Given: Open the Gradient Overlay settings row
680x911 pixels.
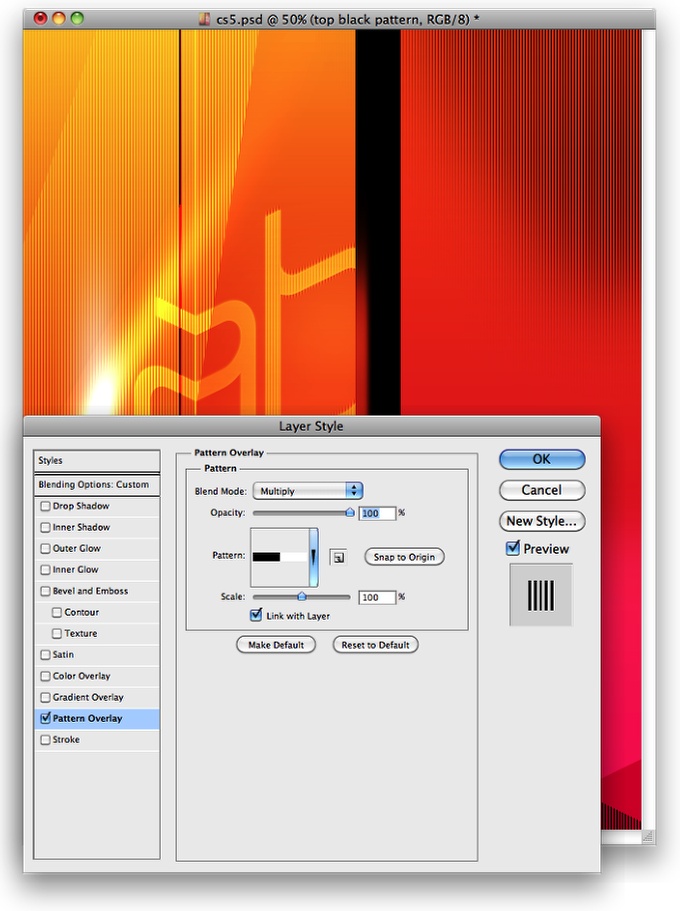Looking at the screenshot, I should (96, 697).
